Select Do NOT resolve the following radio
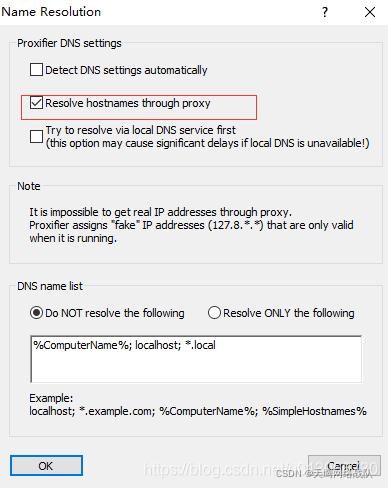The width and height of the screenshot is (388, 488). [36, 313]
